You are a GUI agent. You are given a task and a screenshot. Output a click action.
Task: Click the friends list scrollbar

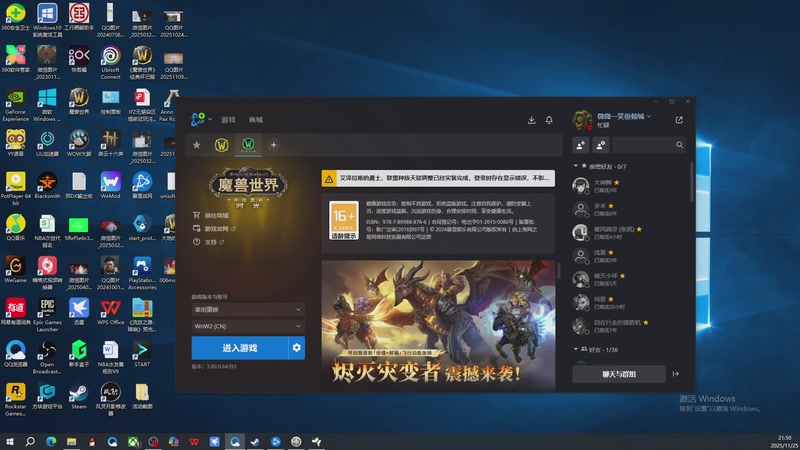[692, 183]
